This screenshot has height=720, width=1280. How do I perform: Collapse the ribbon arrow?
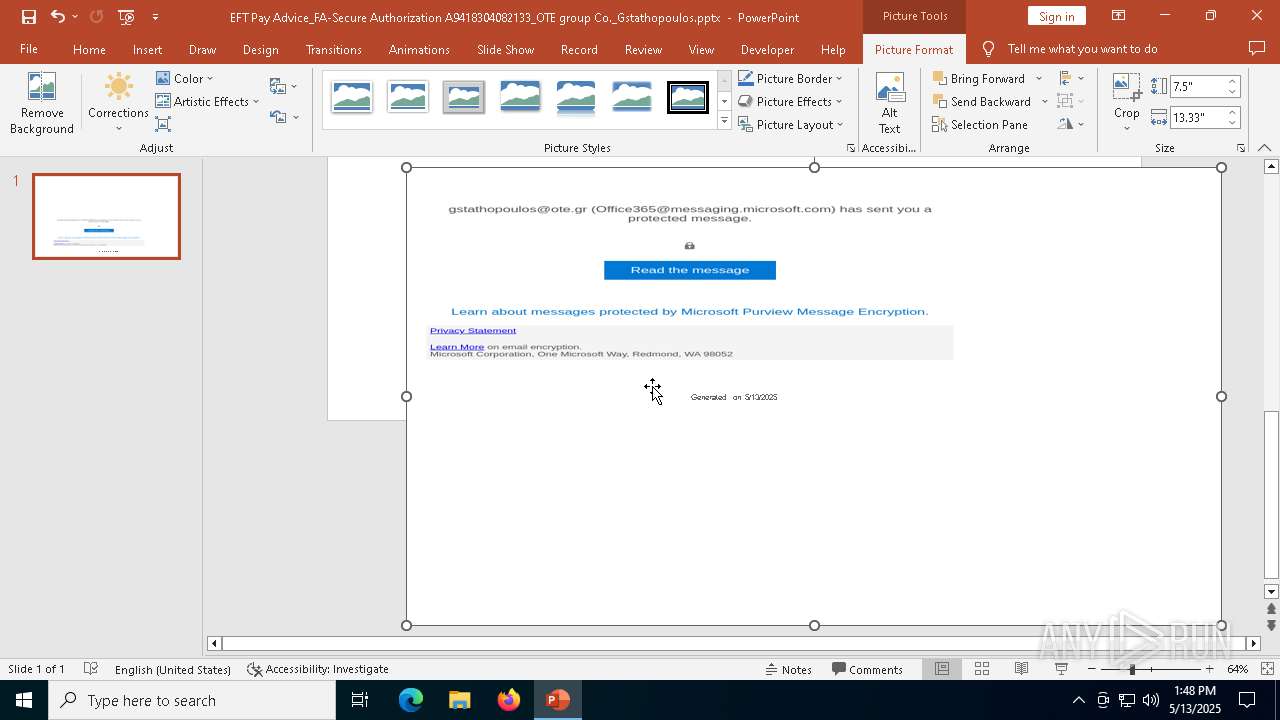pyautogui.click(x=1265, y=148)
